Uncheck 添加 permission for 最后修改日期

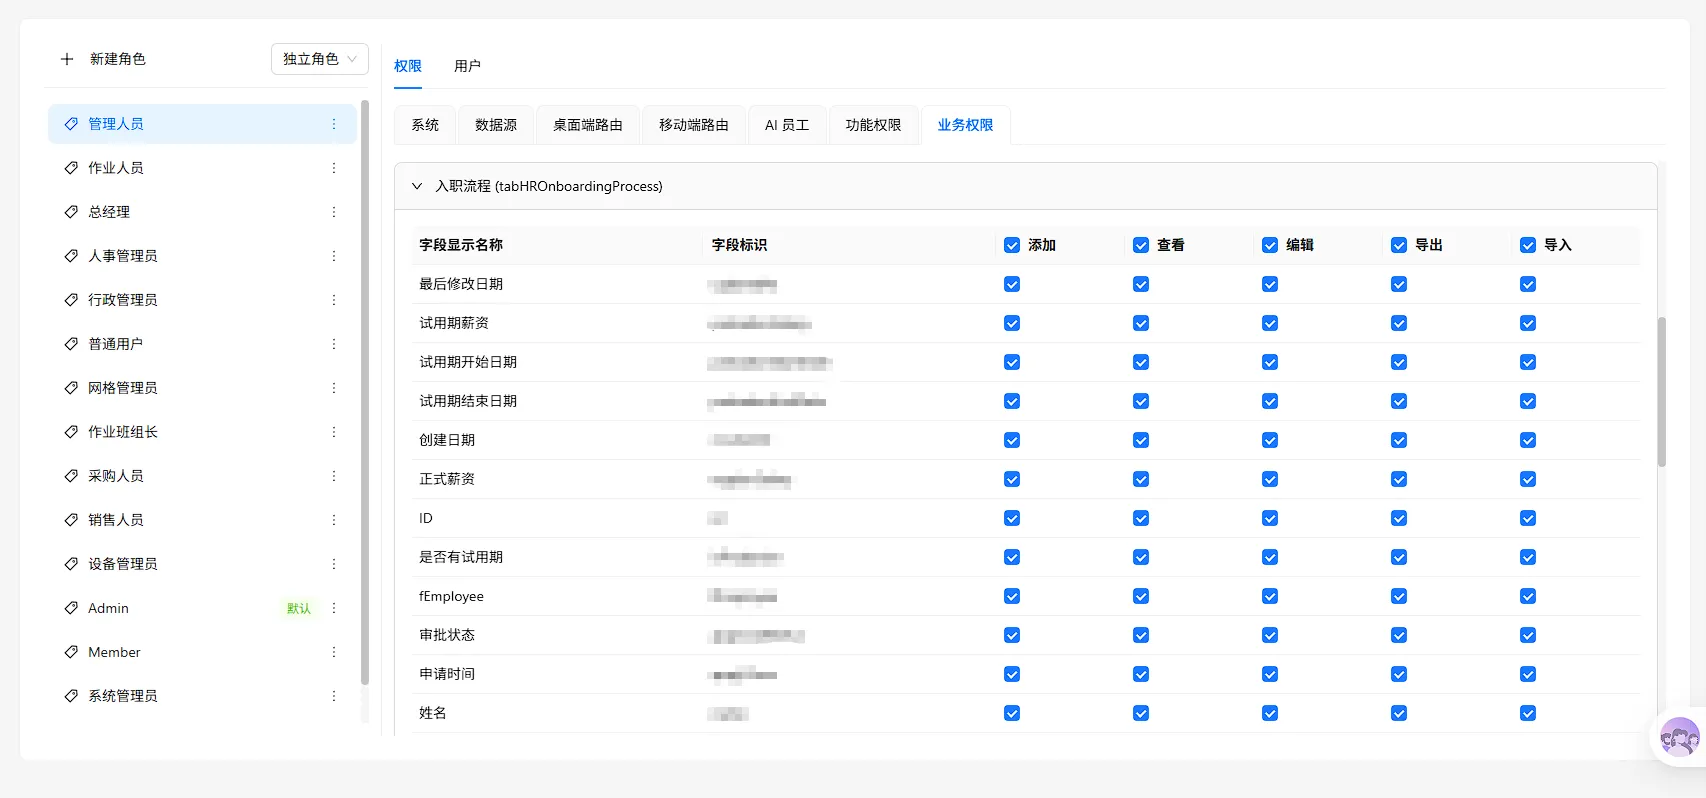click(x=1012, y=284)
